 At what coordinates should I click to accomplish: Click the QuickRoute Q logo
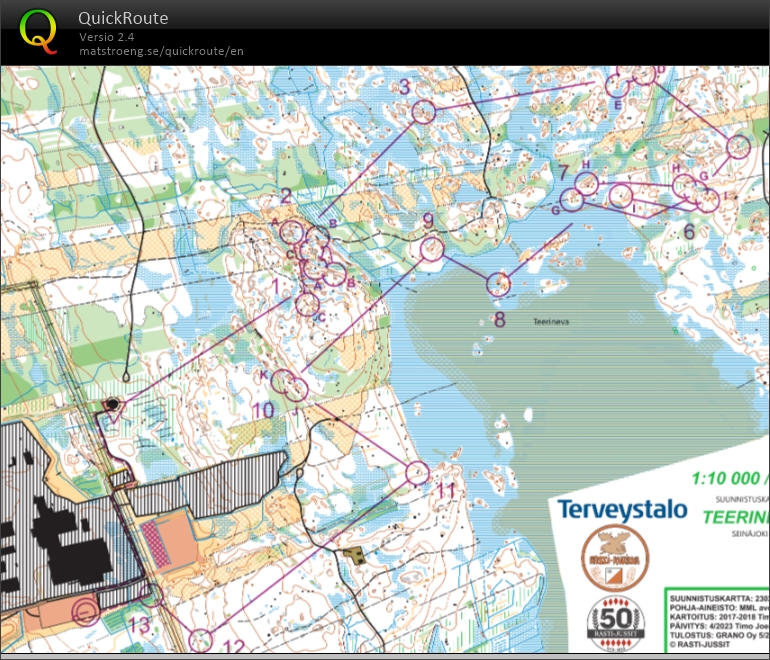(39, 31)
